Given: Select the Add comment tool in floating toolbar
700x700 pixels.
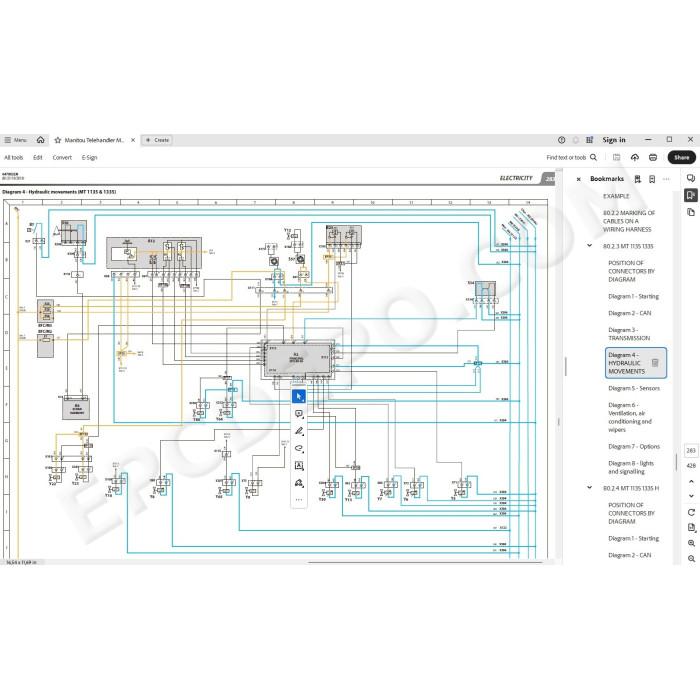Looking at the screenshot, I should tap(299, 414).
